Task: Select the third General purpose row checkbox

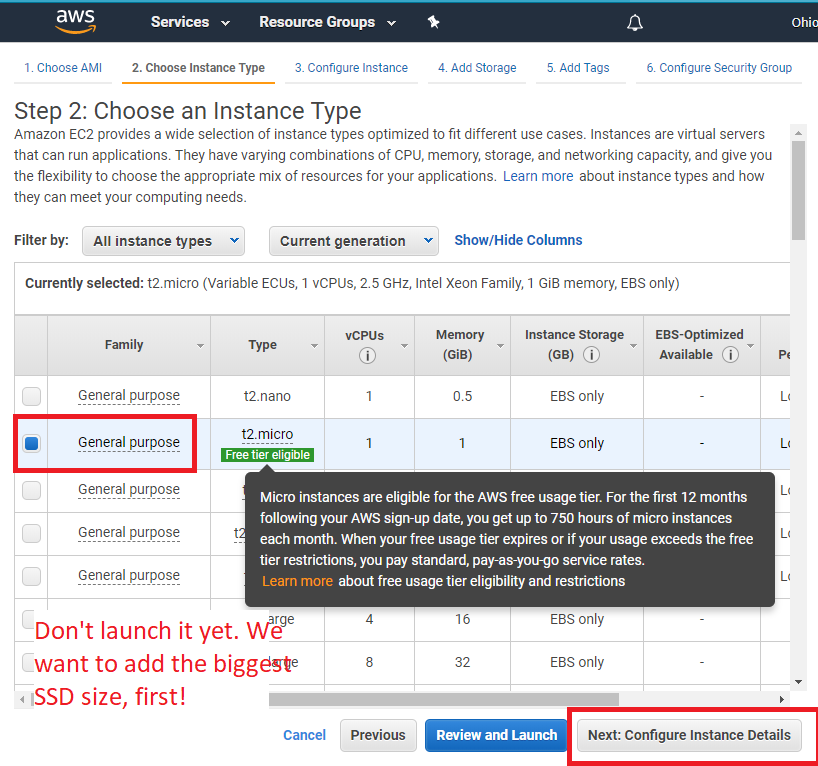Action: (x=31, y=490)
